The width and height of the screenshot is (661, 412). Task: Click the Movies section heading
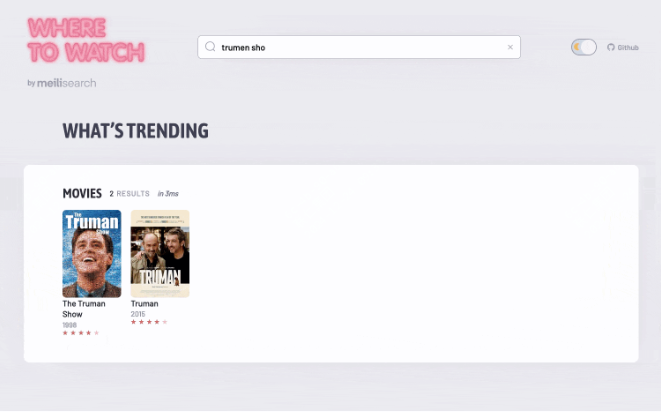click(x=82, y=194)
